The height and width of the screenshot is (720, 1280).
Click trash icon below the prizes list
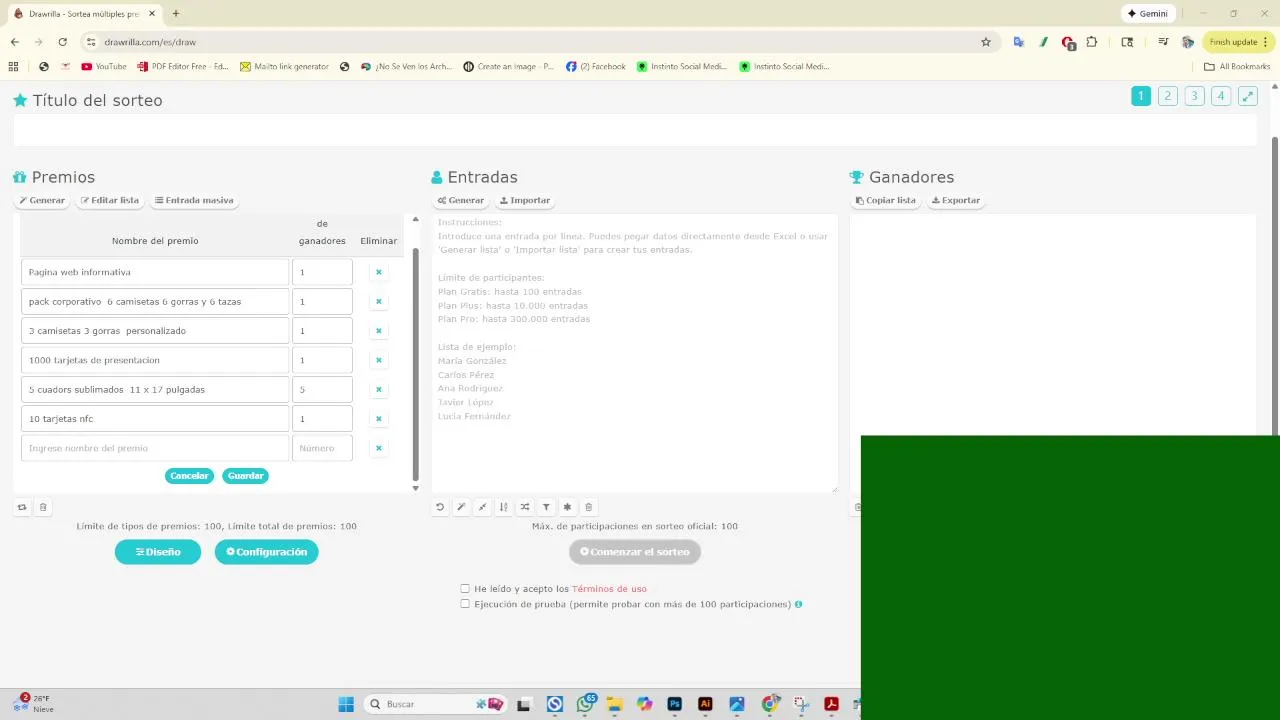click(43, 507)
